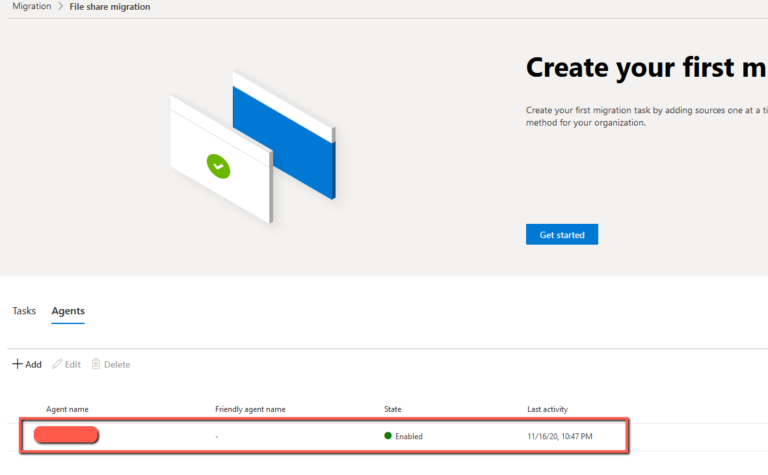Screen dimensions: 768x475
Task: Click the Edit pencil icon
Action: 58,364
